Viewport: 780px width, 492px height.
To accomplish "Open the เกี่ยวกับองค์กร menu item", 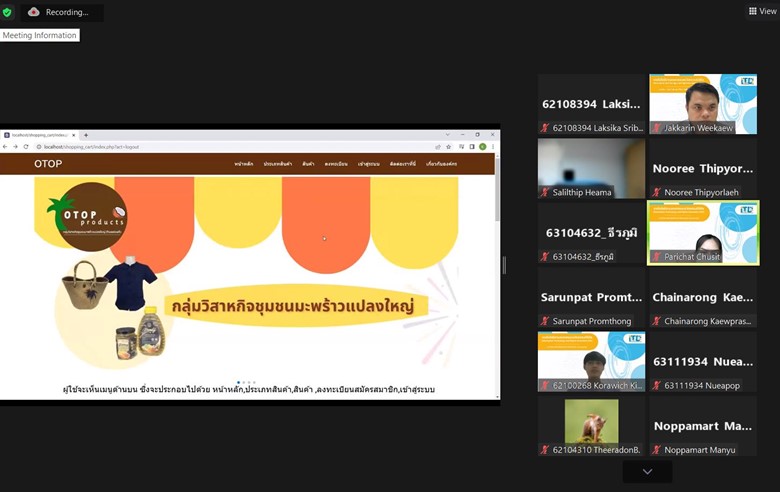I will [x=441, y=164].
